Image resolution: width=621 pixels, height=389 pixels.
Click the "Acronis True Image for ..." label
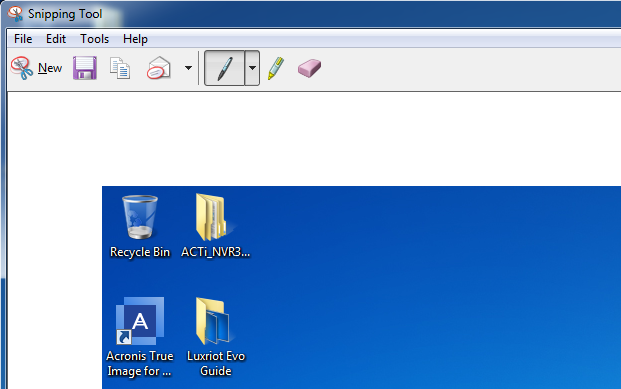coord(140,363)
